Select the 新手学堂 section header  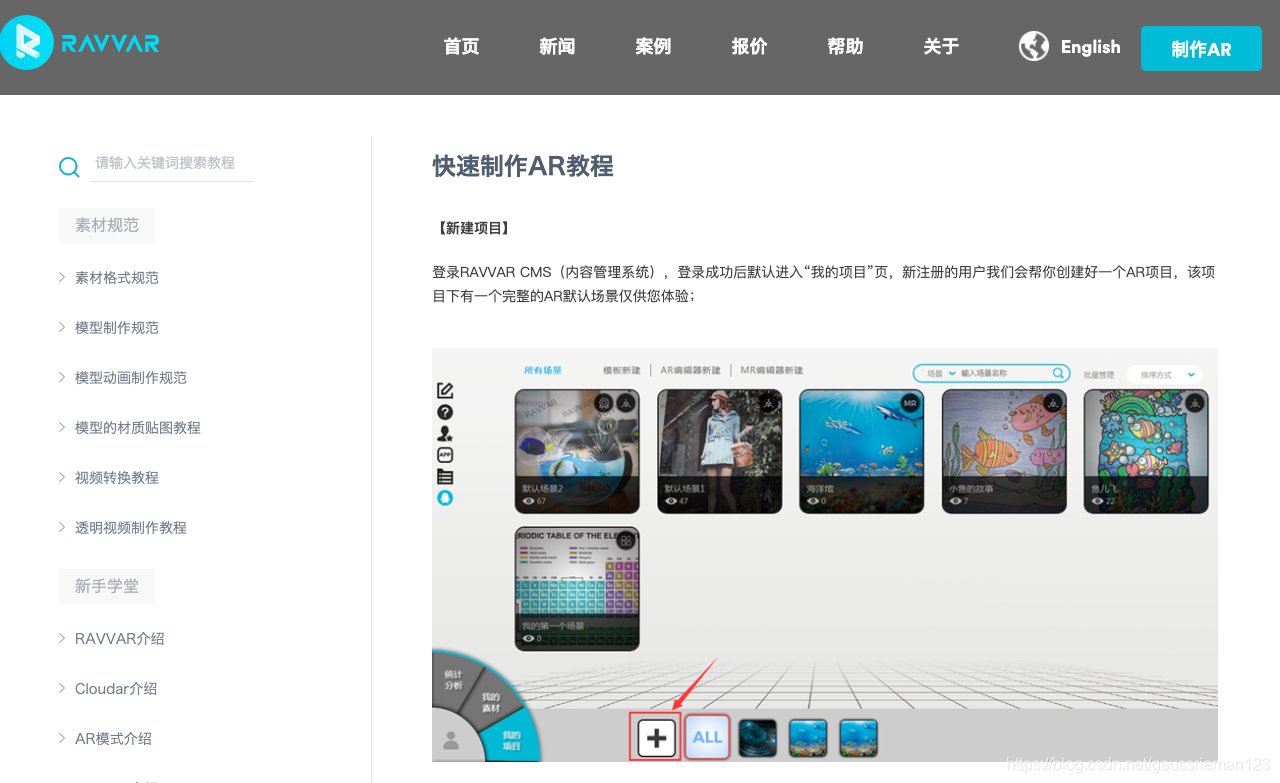pyautogui.click(x=107, y=587)
